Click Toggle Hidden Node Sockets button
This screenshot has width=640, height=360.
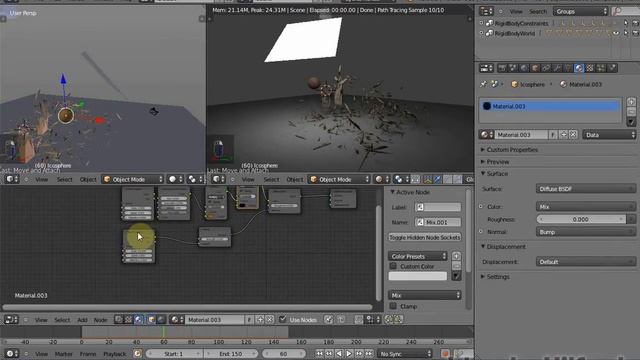[x=424, y=237]
